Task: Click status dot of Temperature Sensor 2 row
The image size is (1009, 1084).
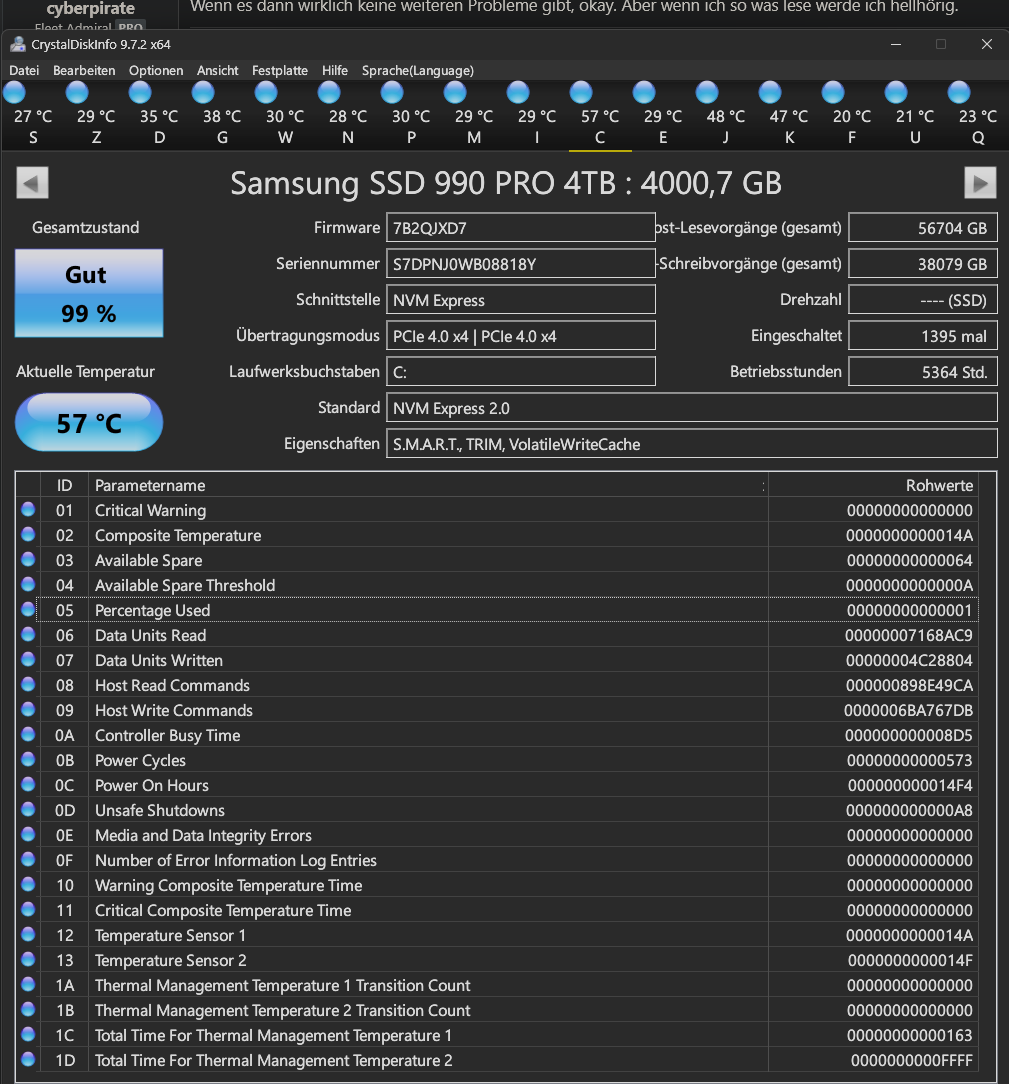Action: tap(28, 959)
